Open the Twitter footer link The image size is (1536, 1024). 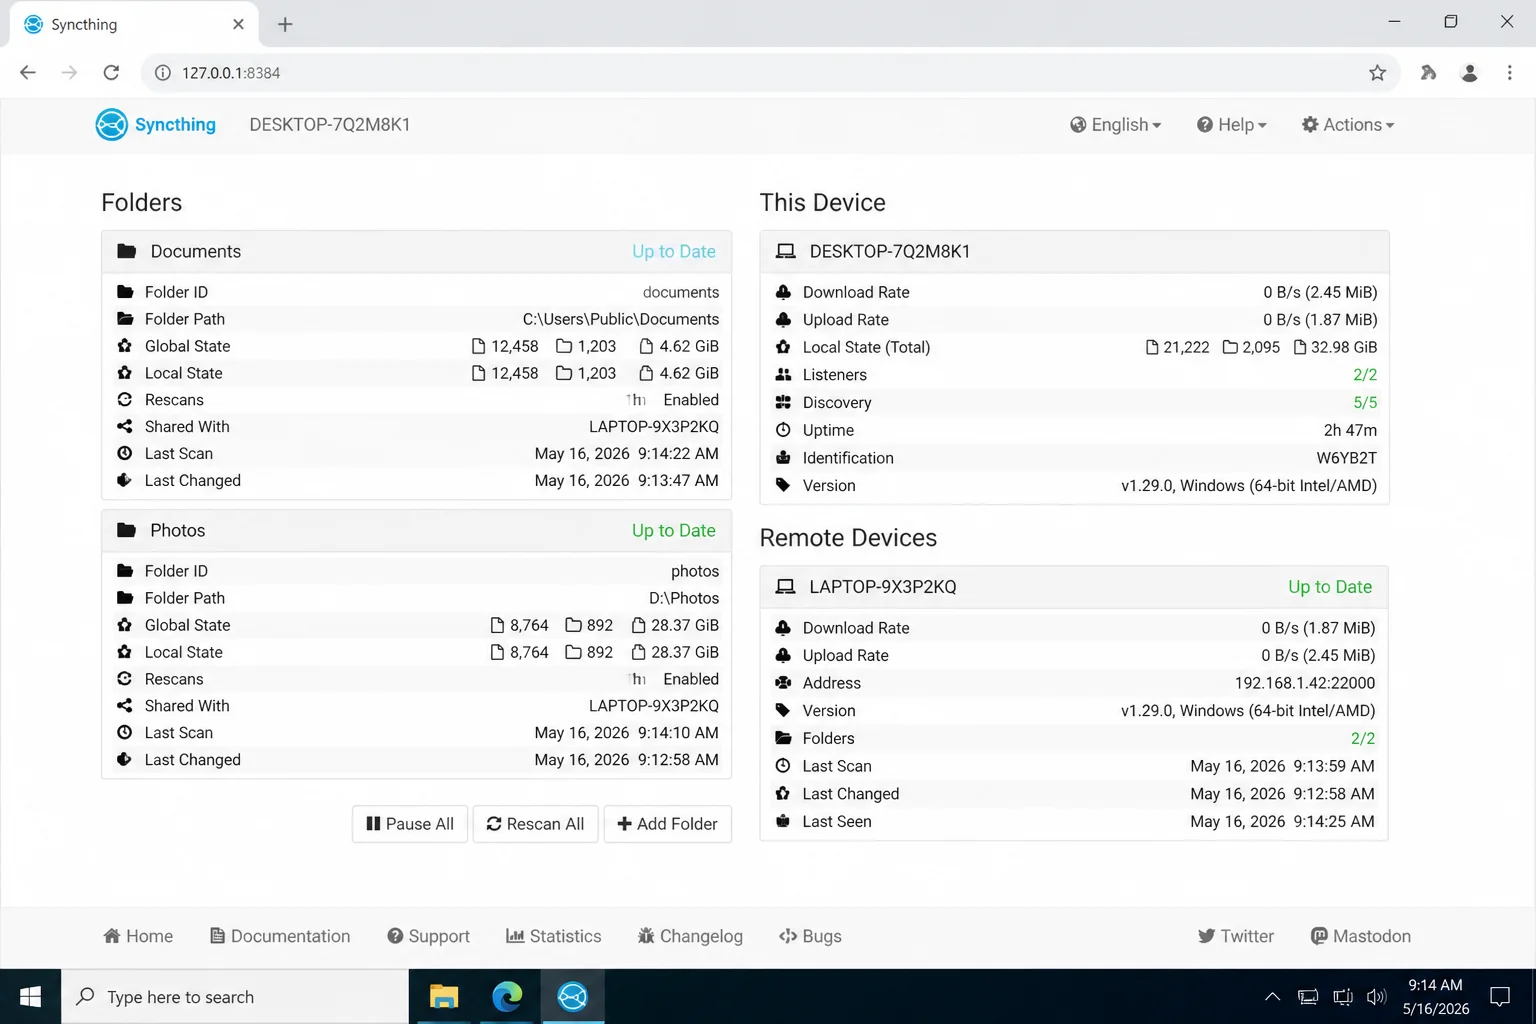pyautogui.click(x=1236, y=936)
